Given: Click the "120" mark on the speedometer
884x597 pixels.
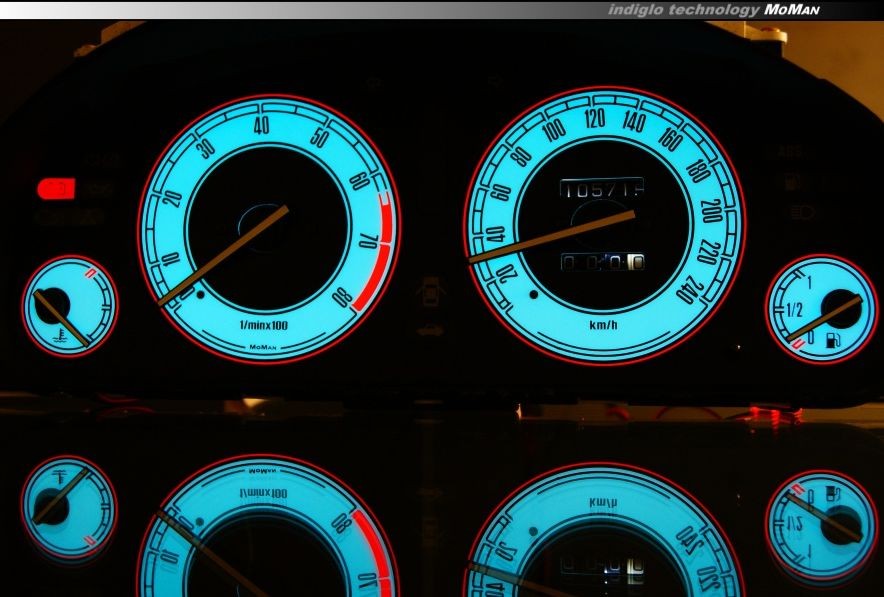Looking at the screenshot, I should tap(595, 118).
